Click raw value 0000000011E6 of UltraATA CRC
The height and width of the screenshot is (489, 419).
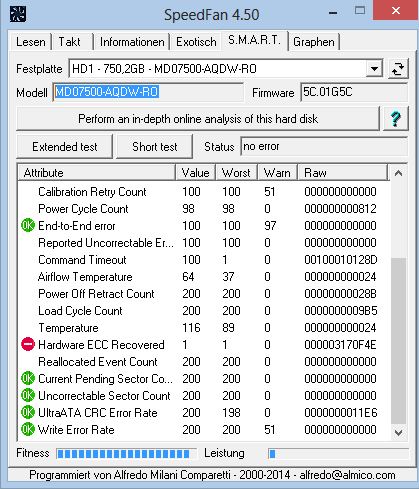coord(340,413)
